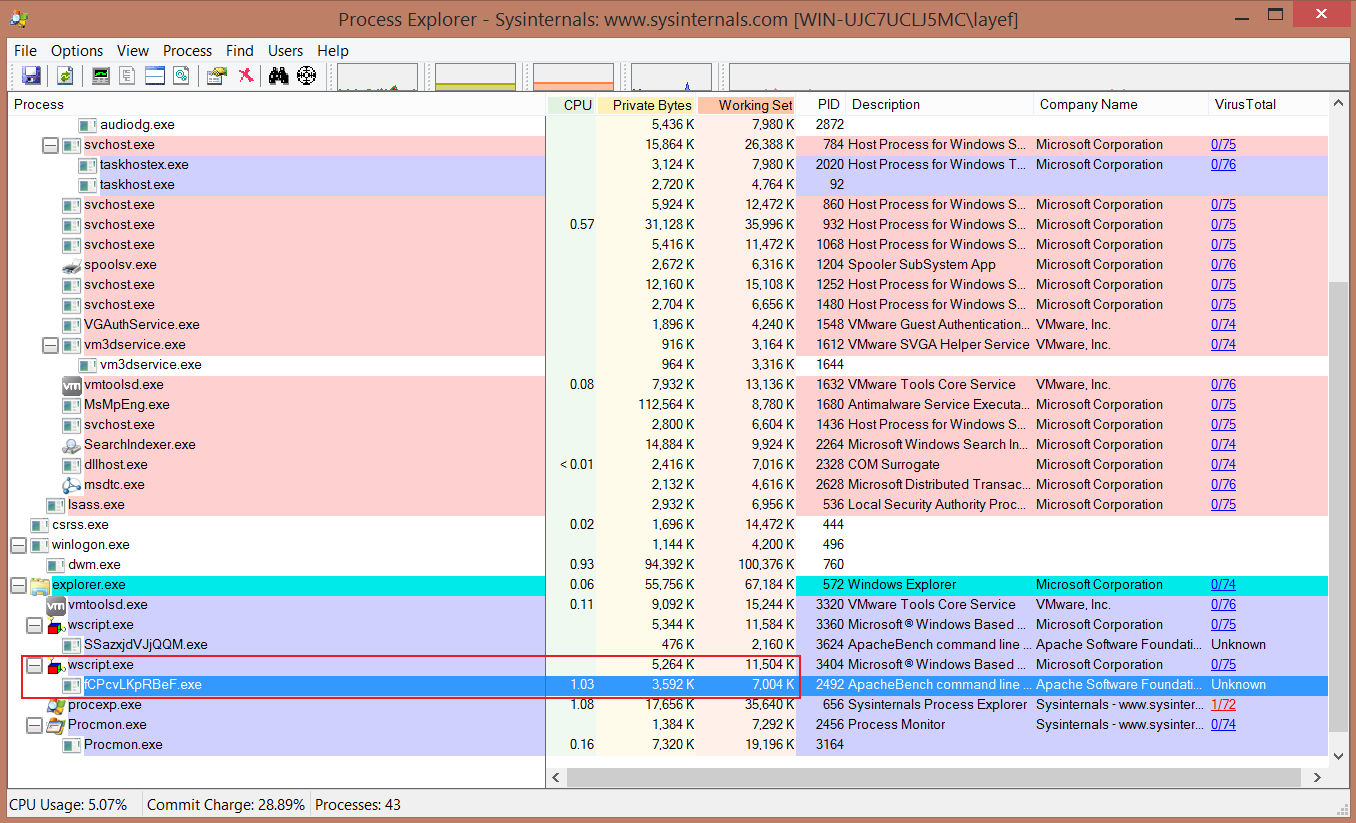This screenshot has width=1356, height=823.
Task: Click the orange physical memory mini graph
Action: [573, 77]
